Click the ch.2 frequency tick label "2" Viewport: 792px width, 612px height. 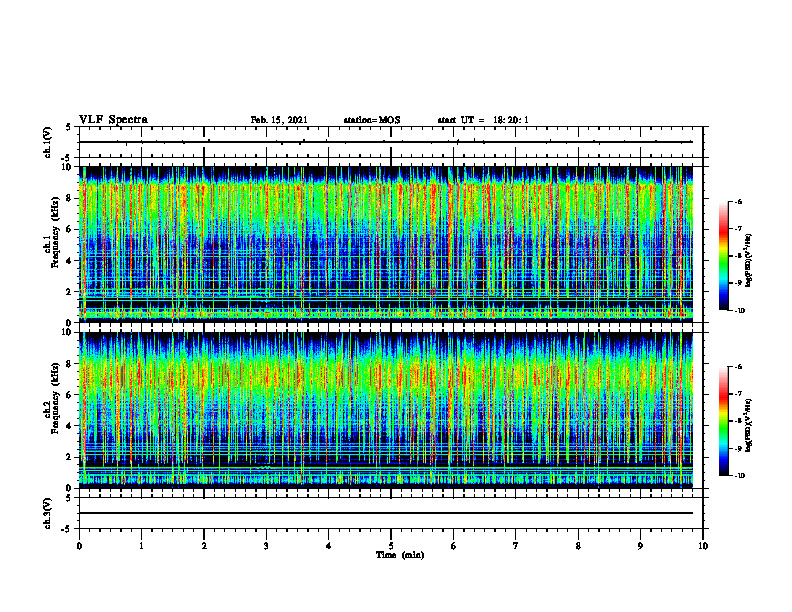[69, 457]
